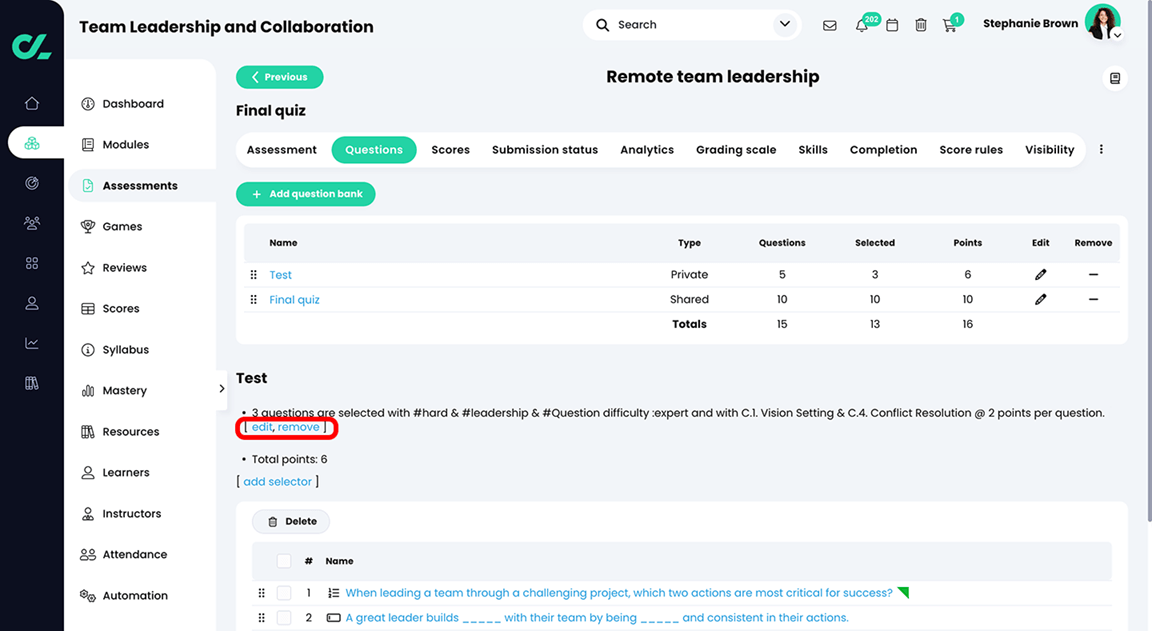Viewport: 1152px width, 631px height.
Task: Switch to the Assessment tab
Action: point(281,150)
